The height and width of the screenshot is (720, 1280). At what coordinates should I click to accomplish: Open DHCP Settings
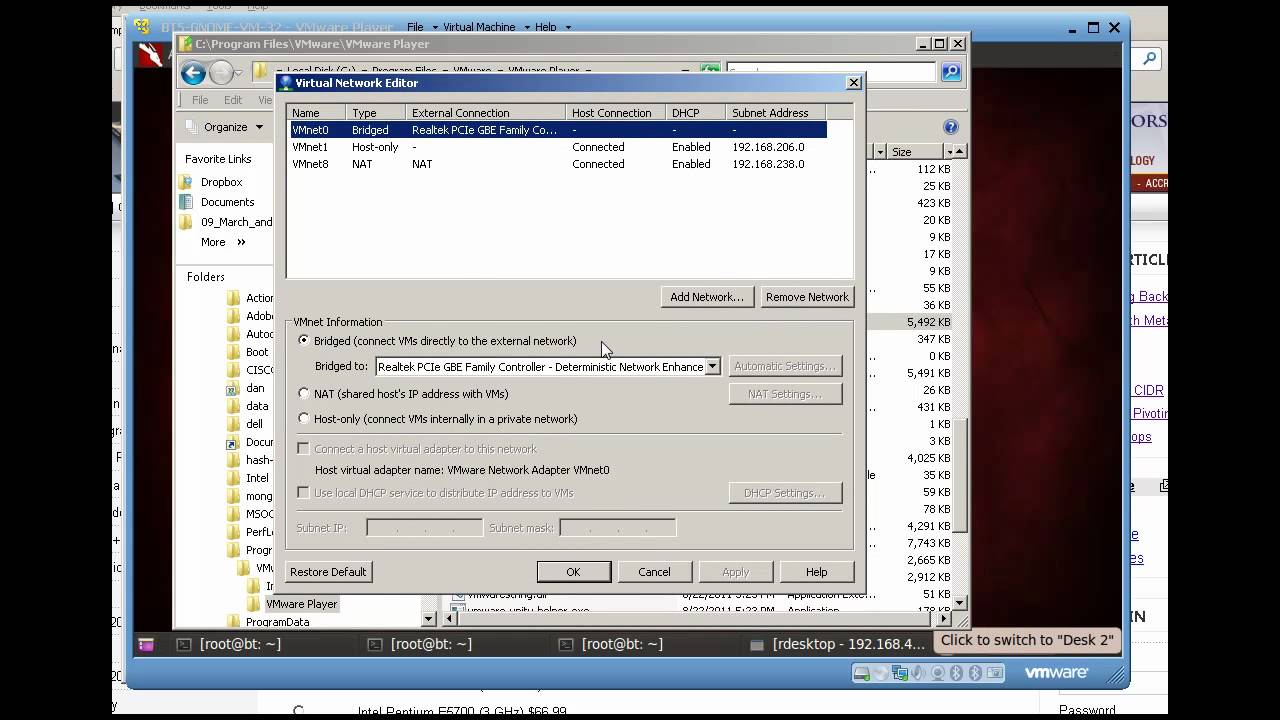785,493
